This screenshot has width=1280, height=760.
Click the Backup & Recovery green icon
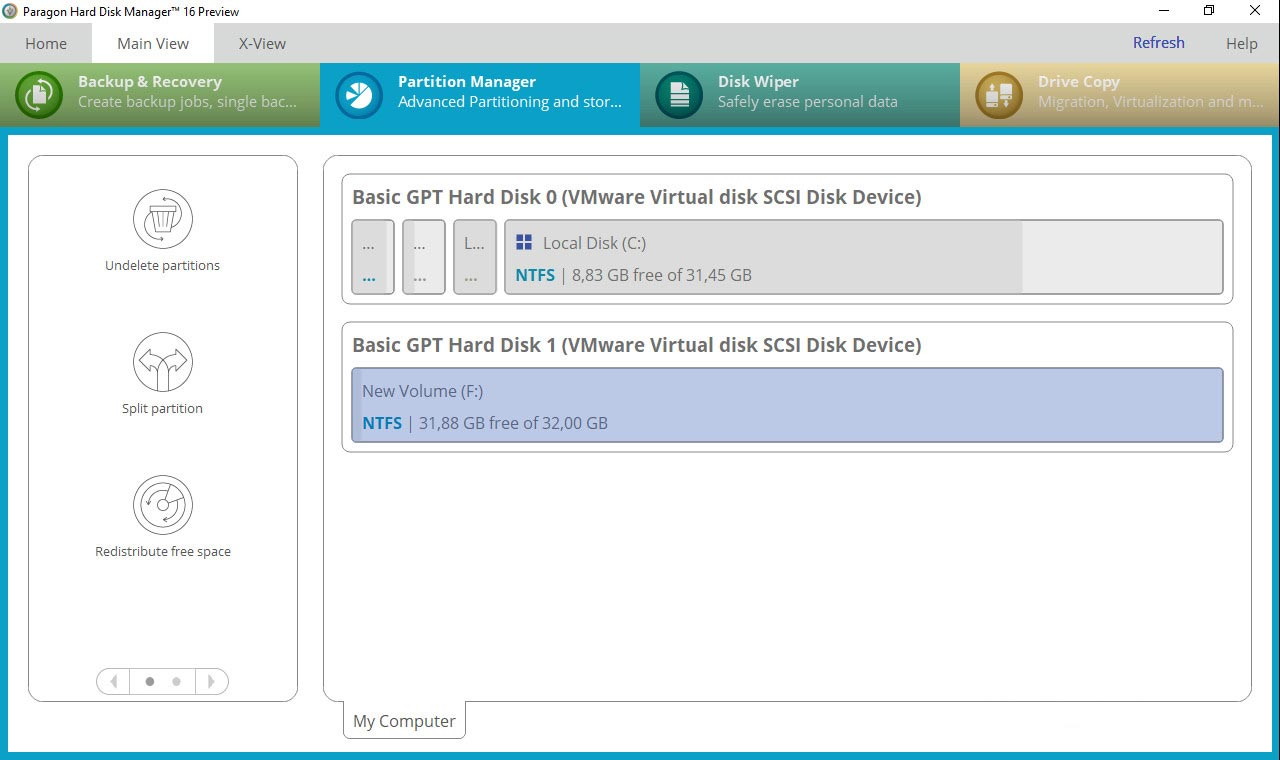coord(39,95)
